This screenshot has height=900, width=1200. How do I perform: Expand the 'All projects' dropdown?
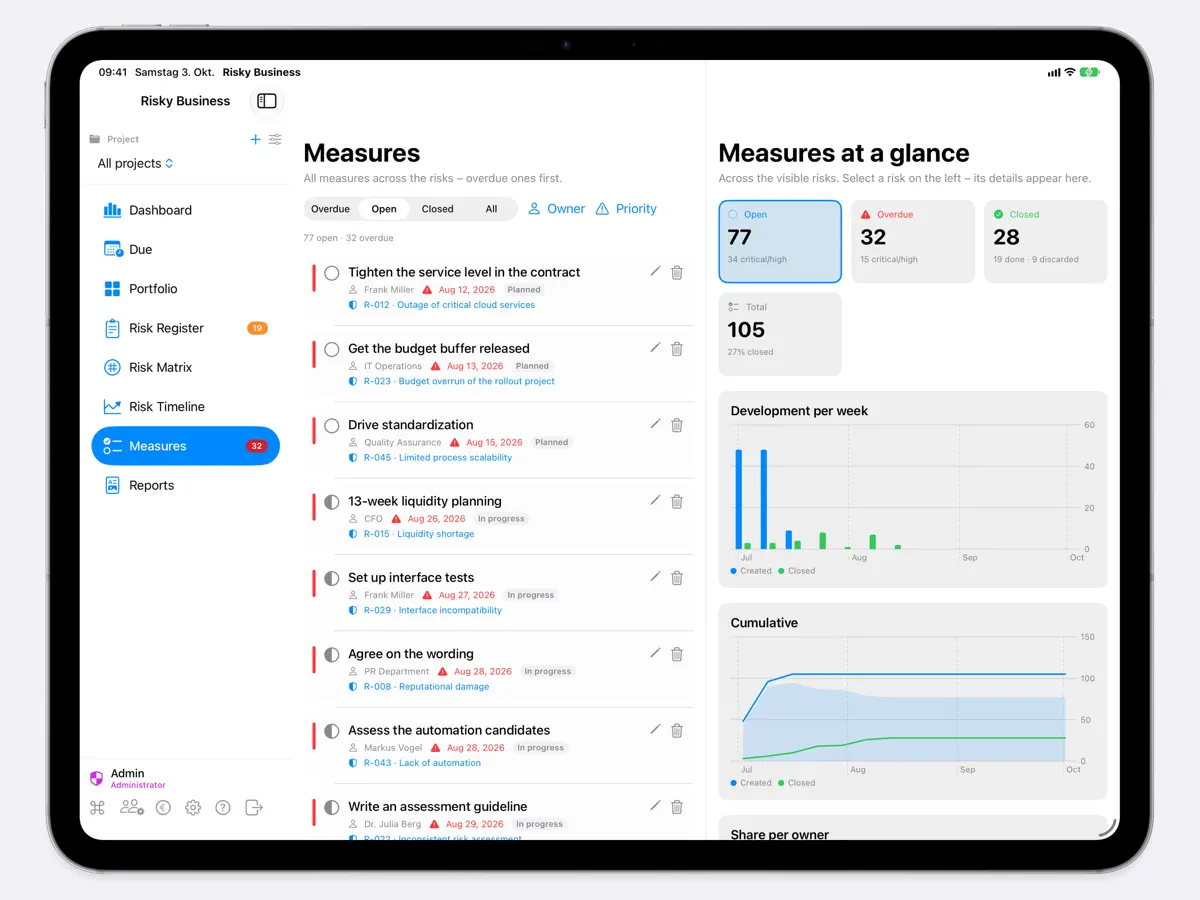pyautogui.click(x=136, y=163)
